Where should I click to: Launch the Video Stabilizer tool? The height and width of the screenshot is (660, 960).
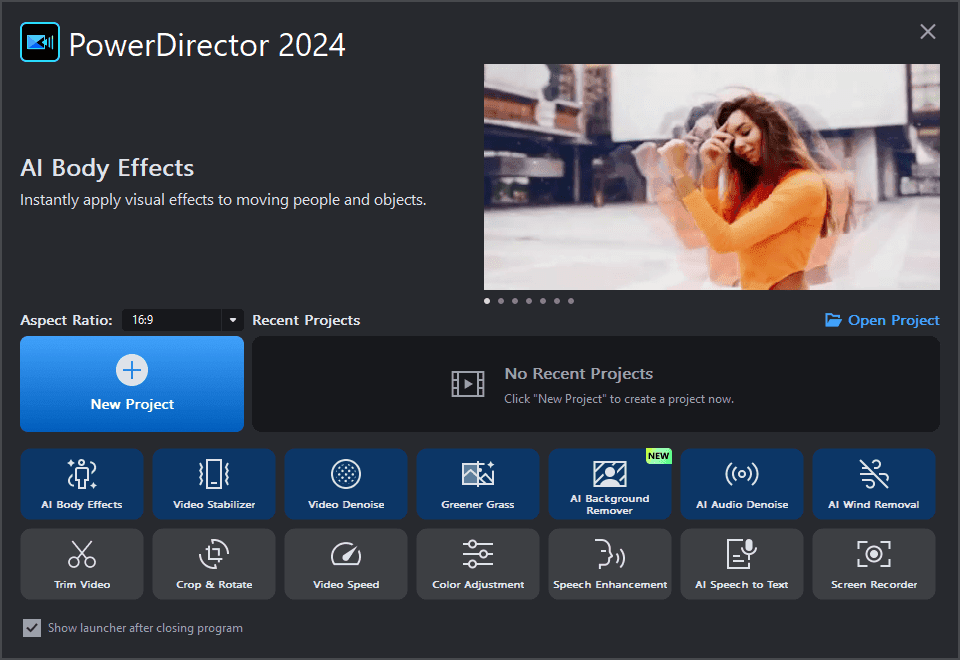[214, 484]
